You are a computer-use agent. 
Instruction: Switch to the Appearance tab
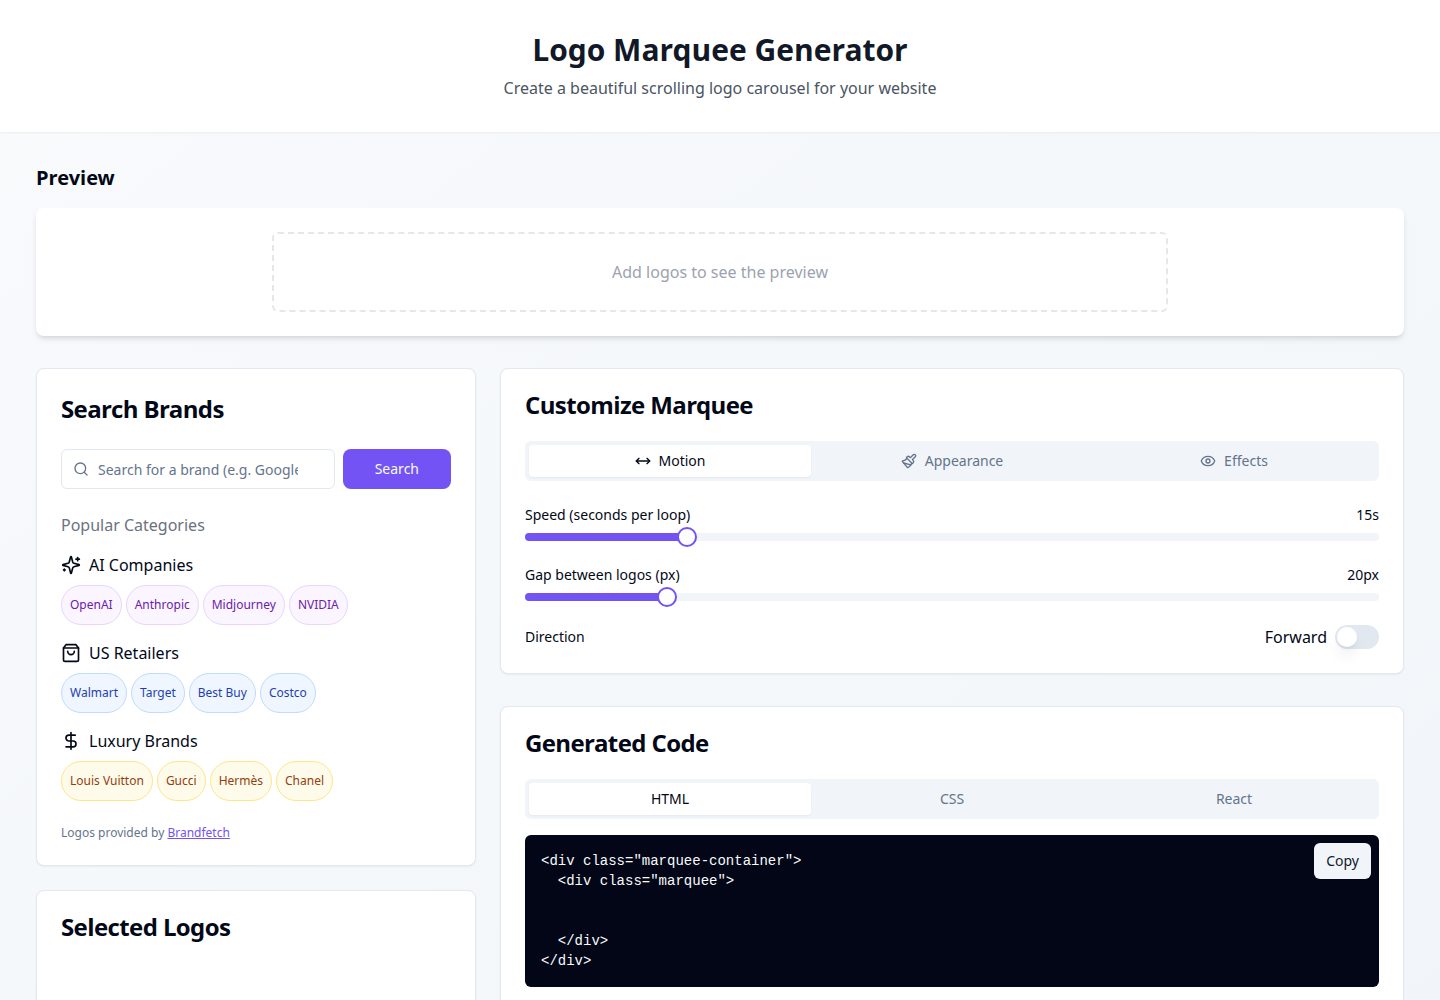point(952,461)
